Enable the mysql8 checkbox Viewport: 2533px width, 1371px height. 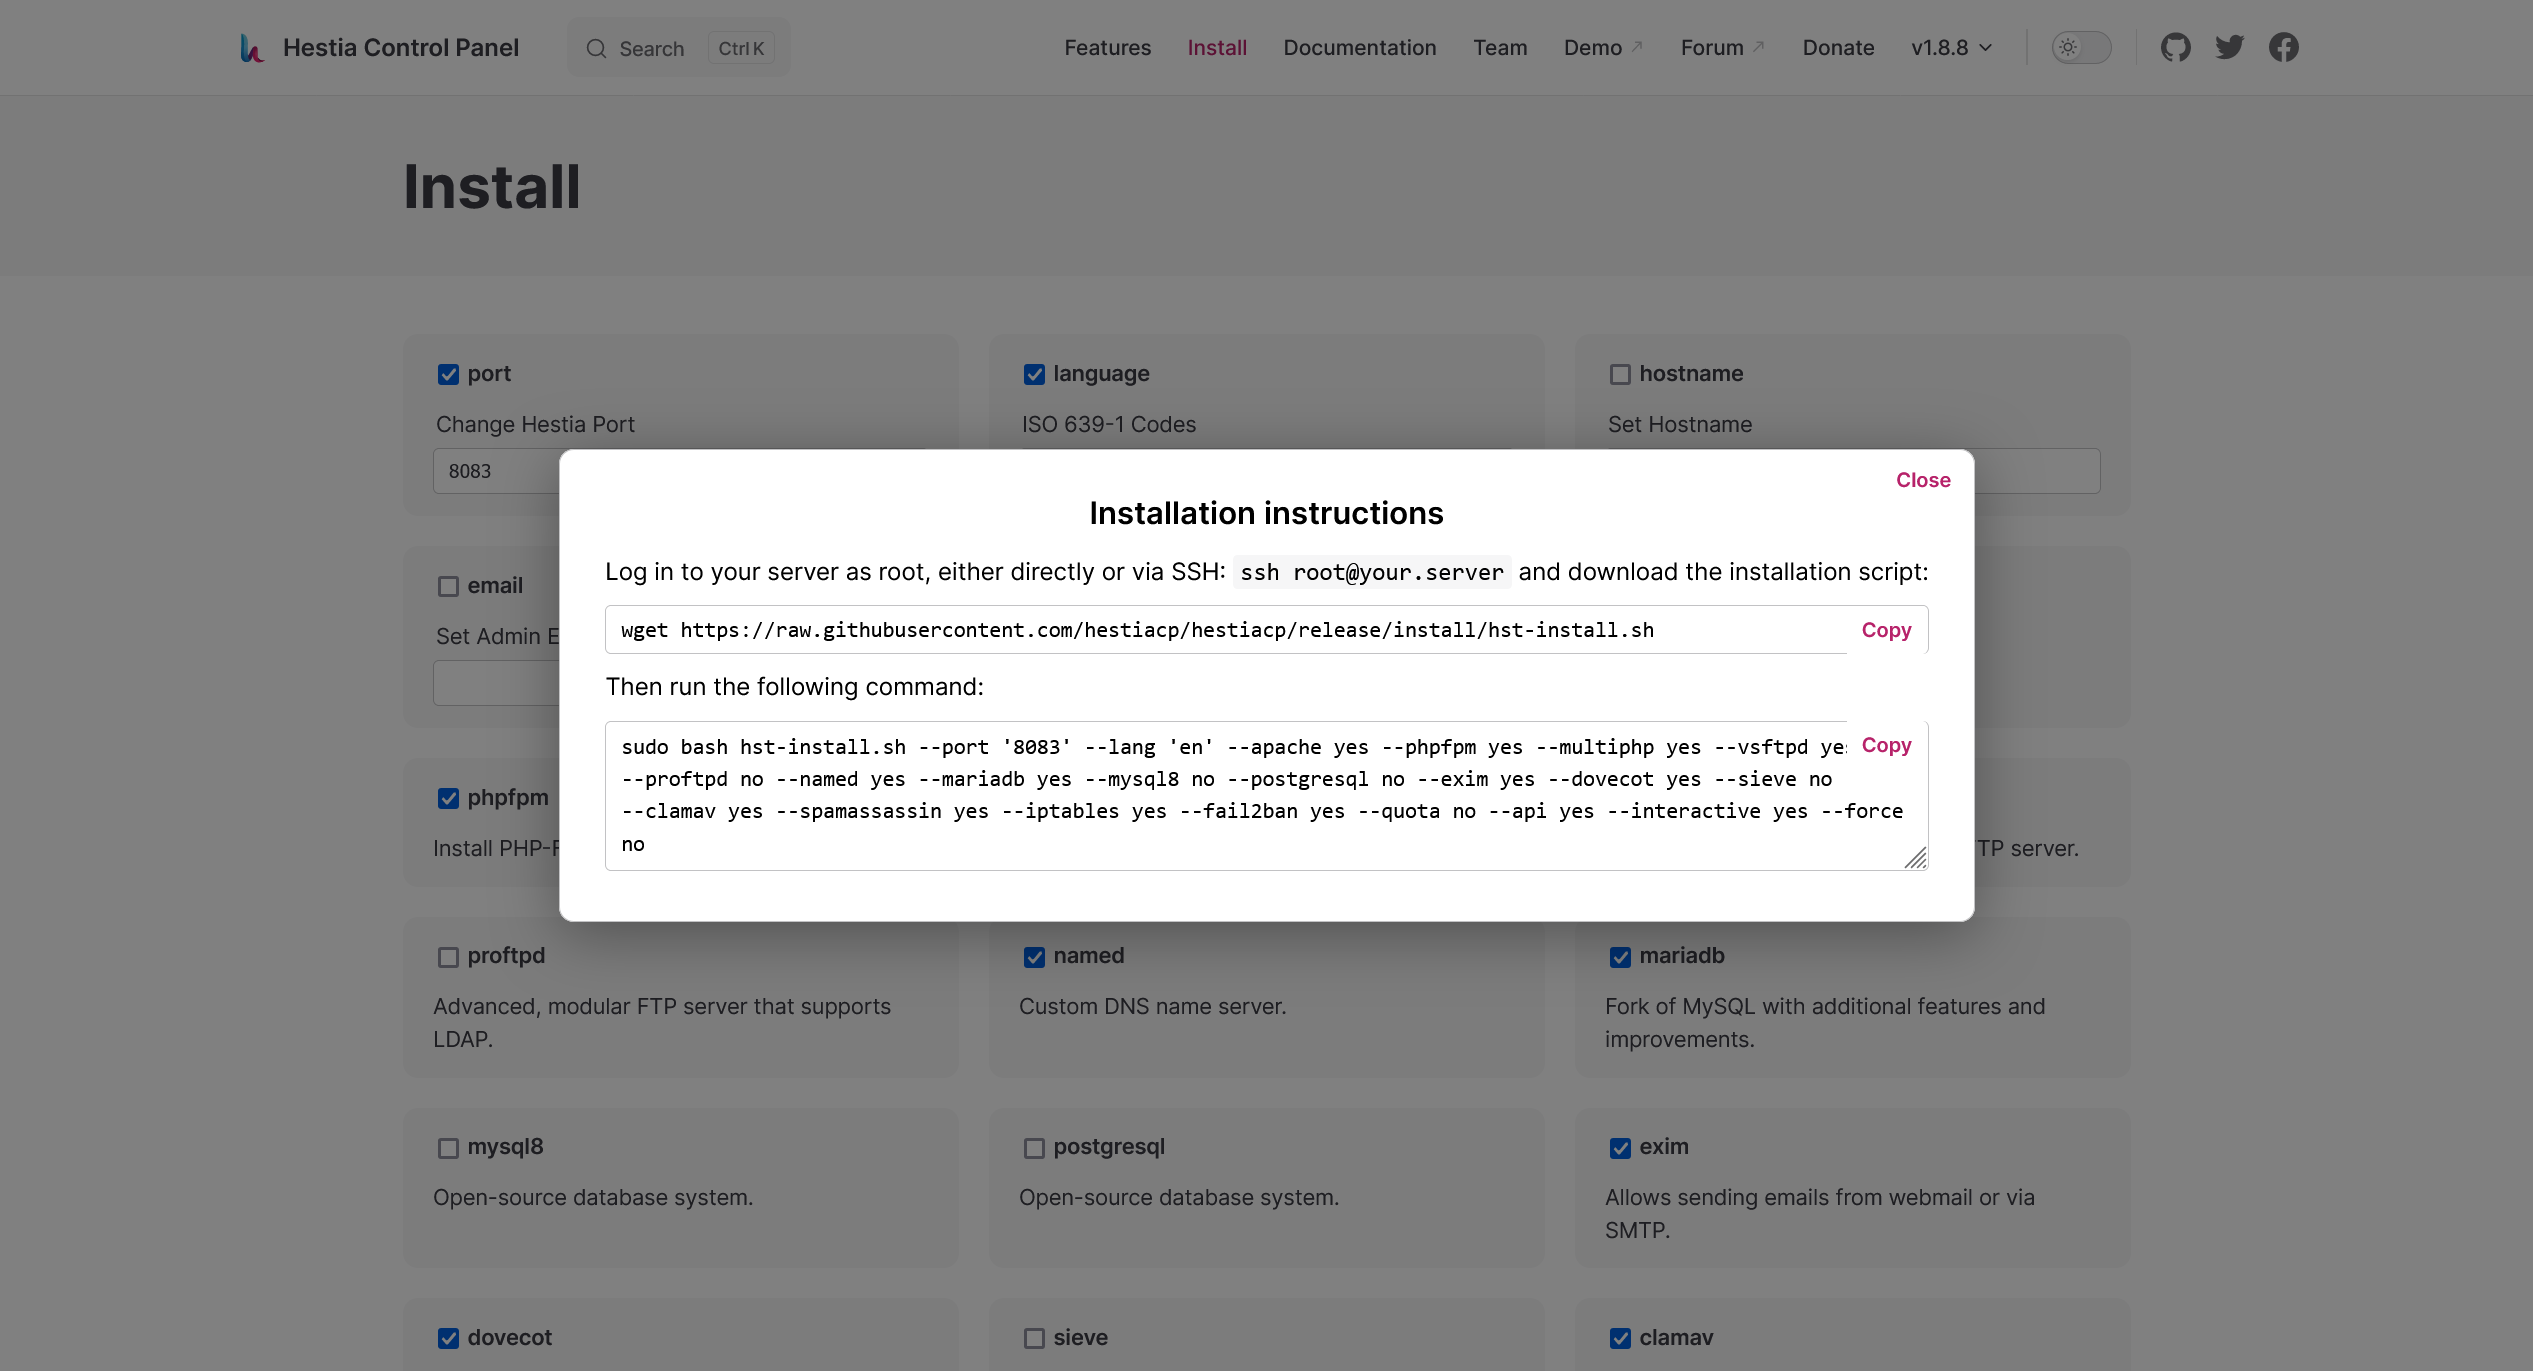(x=448, y=1148)
